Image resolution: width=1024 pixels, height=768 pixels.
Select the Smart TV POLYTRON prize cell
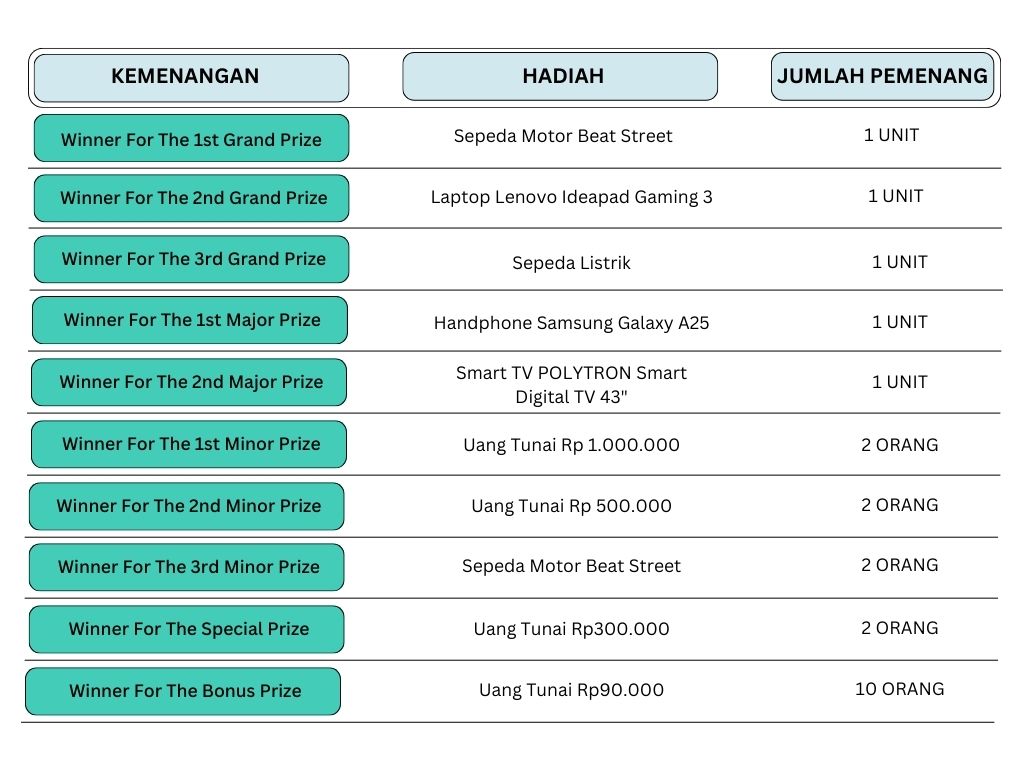[x=571, y=384]
